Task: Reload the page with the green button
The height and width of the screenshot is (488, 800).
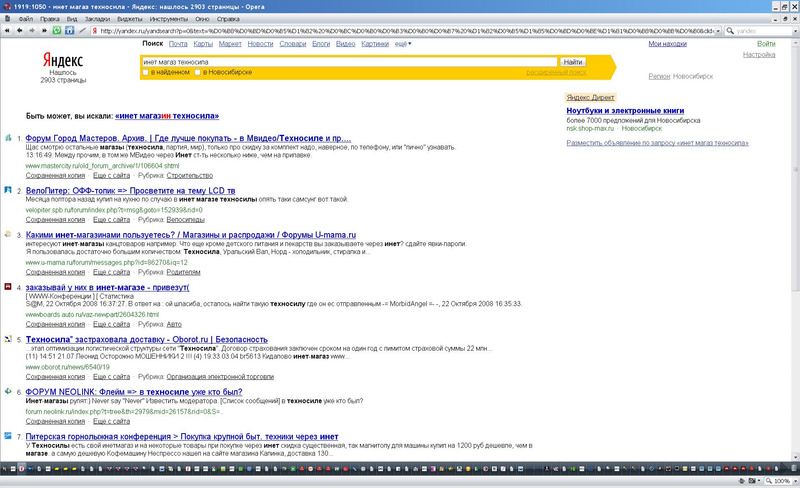Action: [57, 31]
